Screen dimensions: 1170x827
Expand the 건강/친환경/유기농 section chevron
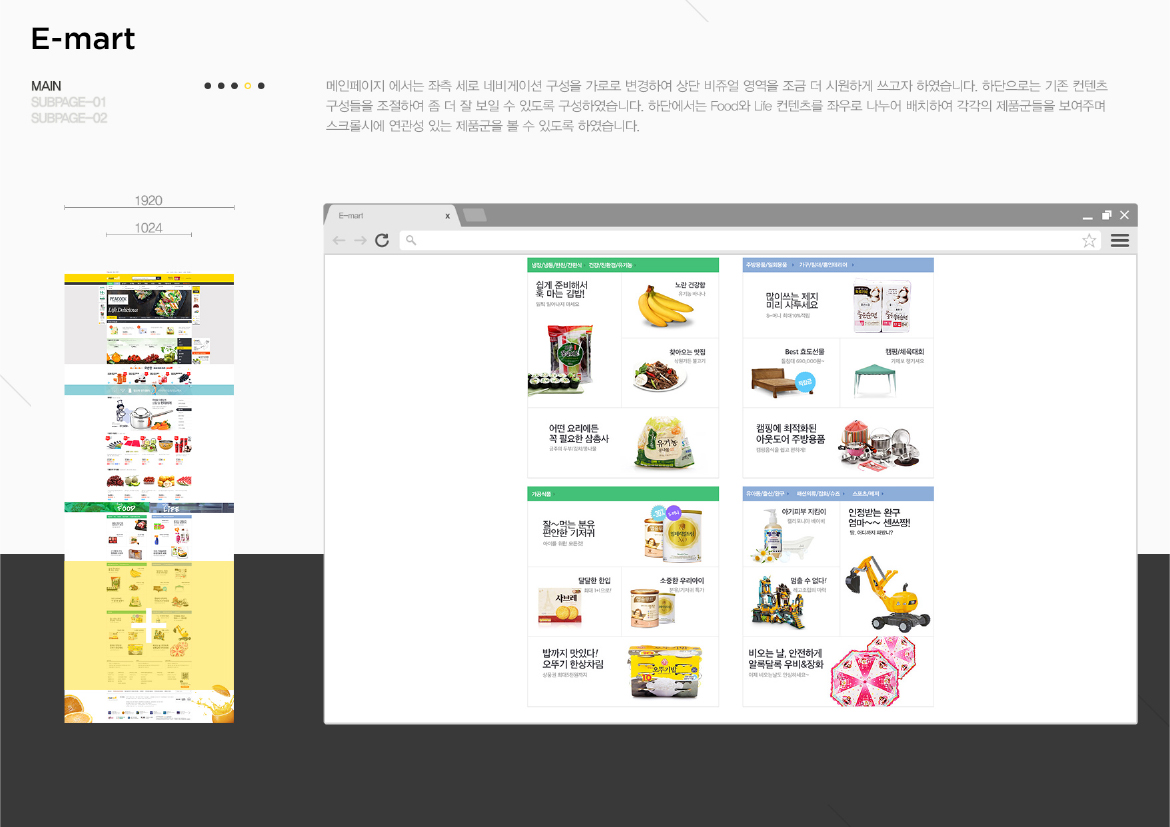coord(635,267)
